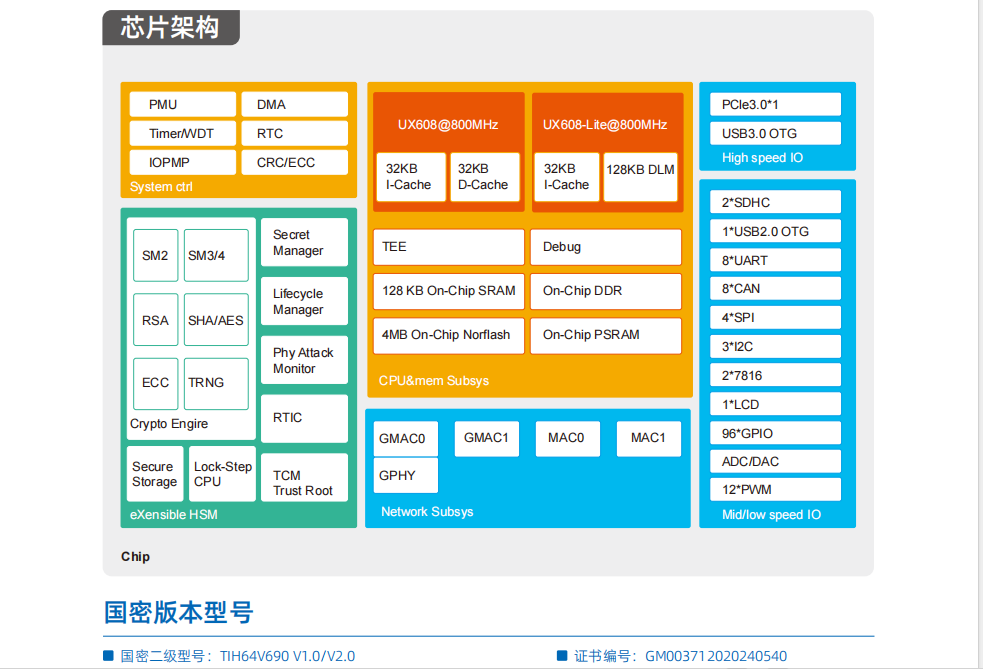983x669 pixels.
Task: Click the 128KB DLM block
Action: click(x=641, y=176)
